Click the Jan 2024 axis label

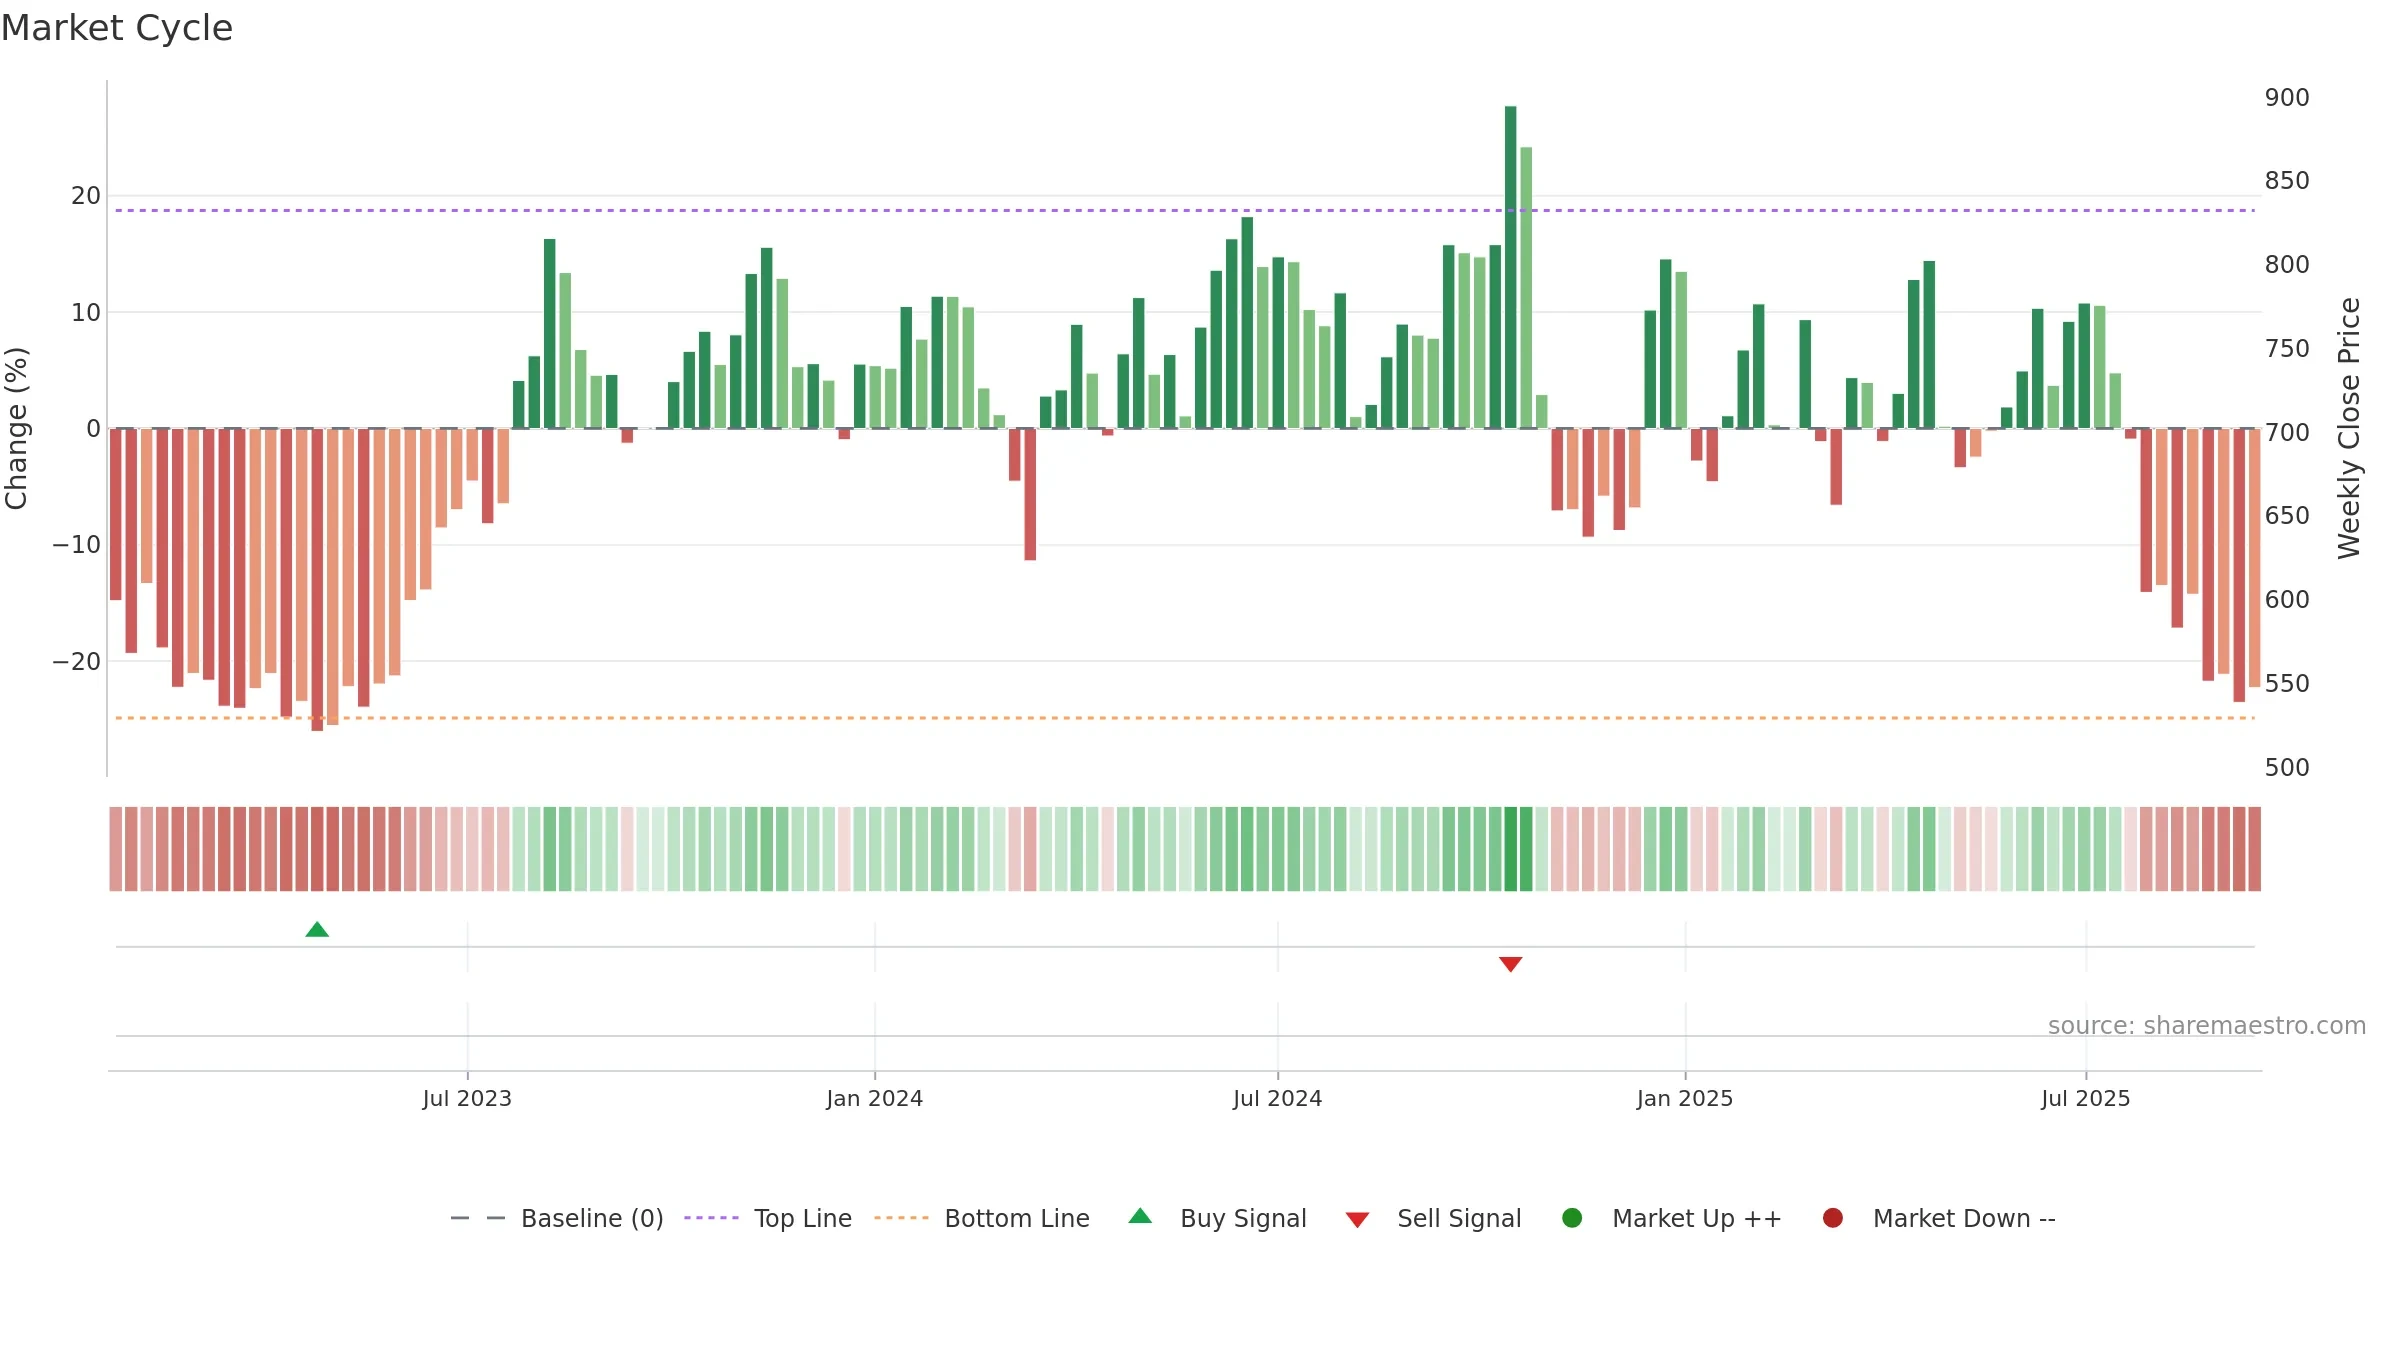click(x=875, y=1099)
